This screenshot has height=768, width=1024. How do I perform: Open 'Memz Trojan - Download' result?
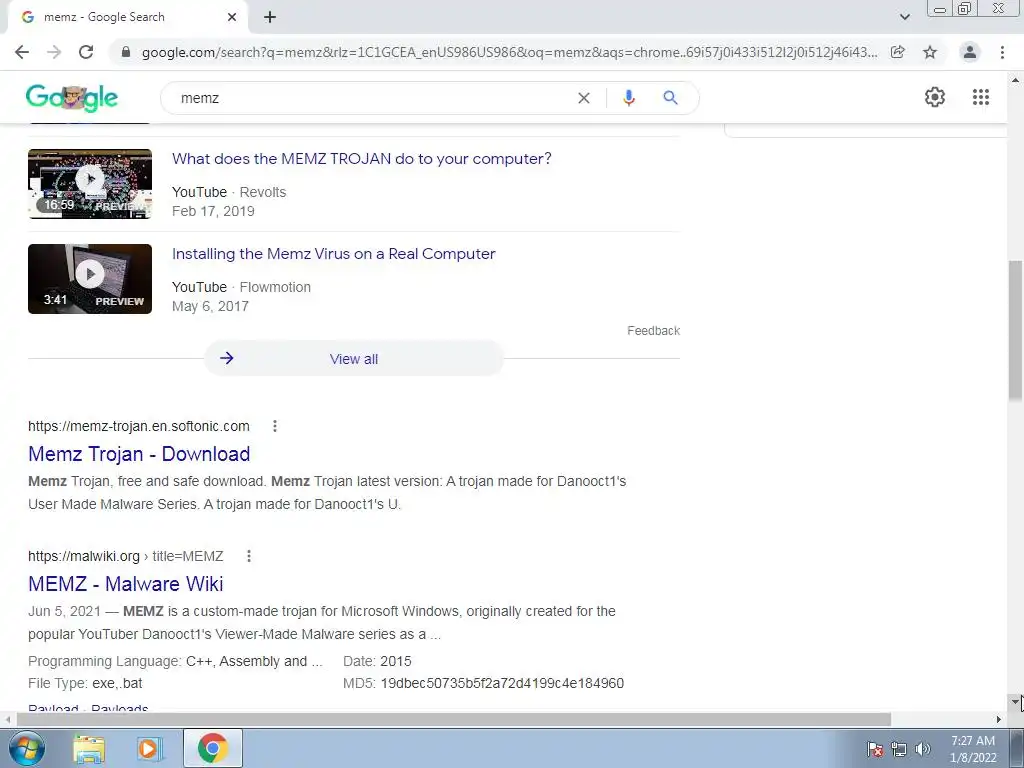tap(139, 454)
